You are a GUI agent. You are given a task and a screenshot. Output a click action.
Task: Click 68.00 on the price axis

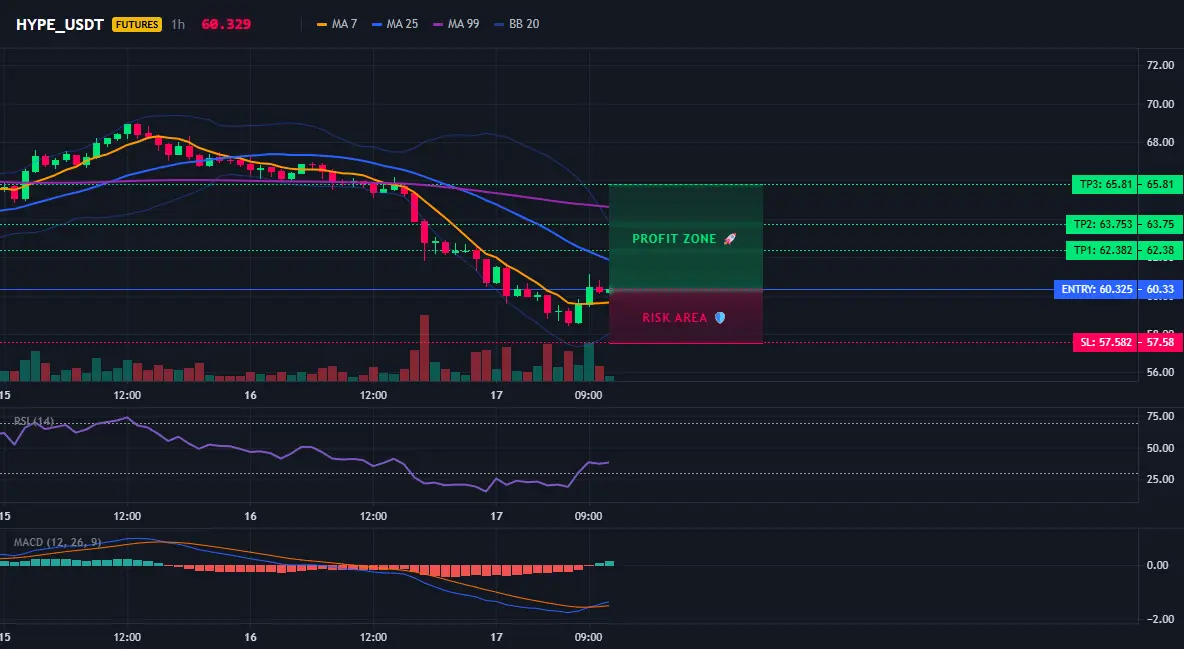[x=1160, y=142]
